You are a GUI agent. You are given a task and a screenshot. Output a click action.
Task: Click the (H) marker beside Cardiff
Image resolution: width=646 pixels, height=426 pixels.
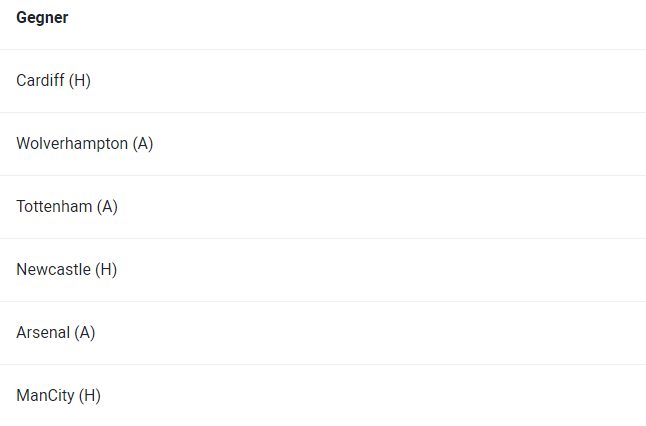pos(80,81)
